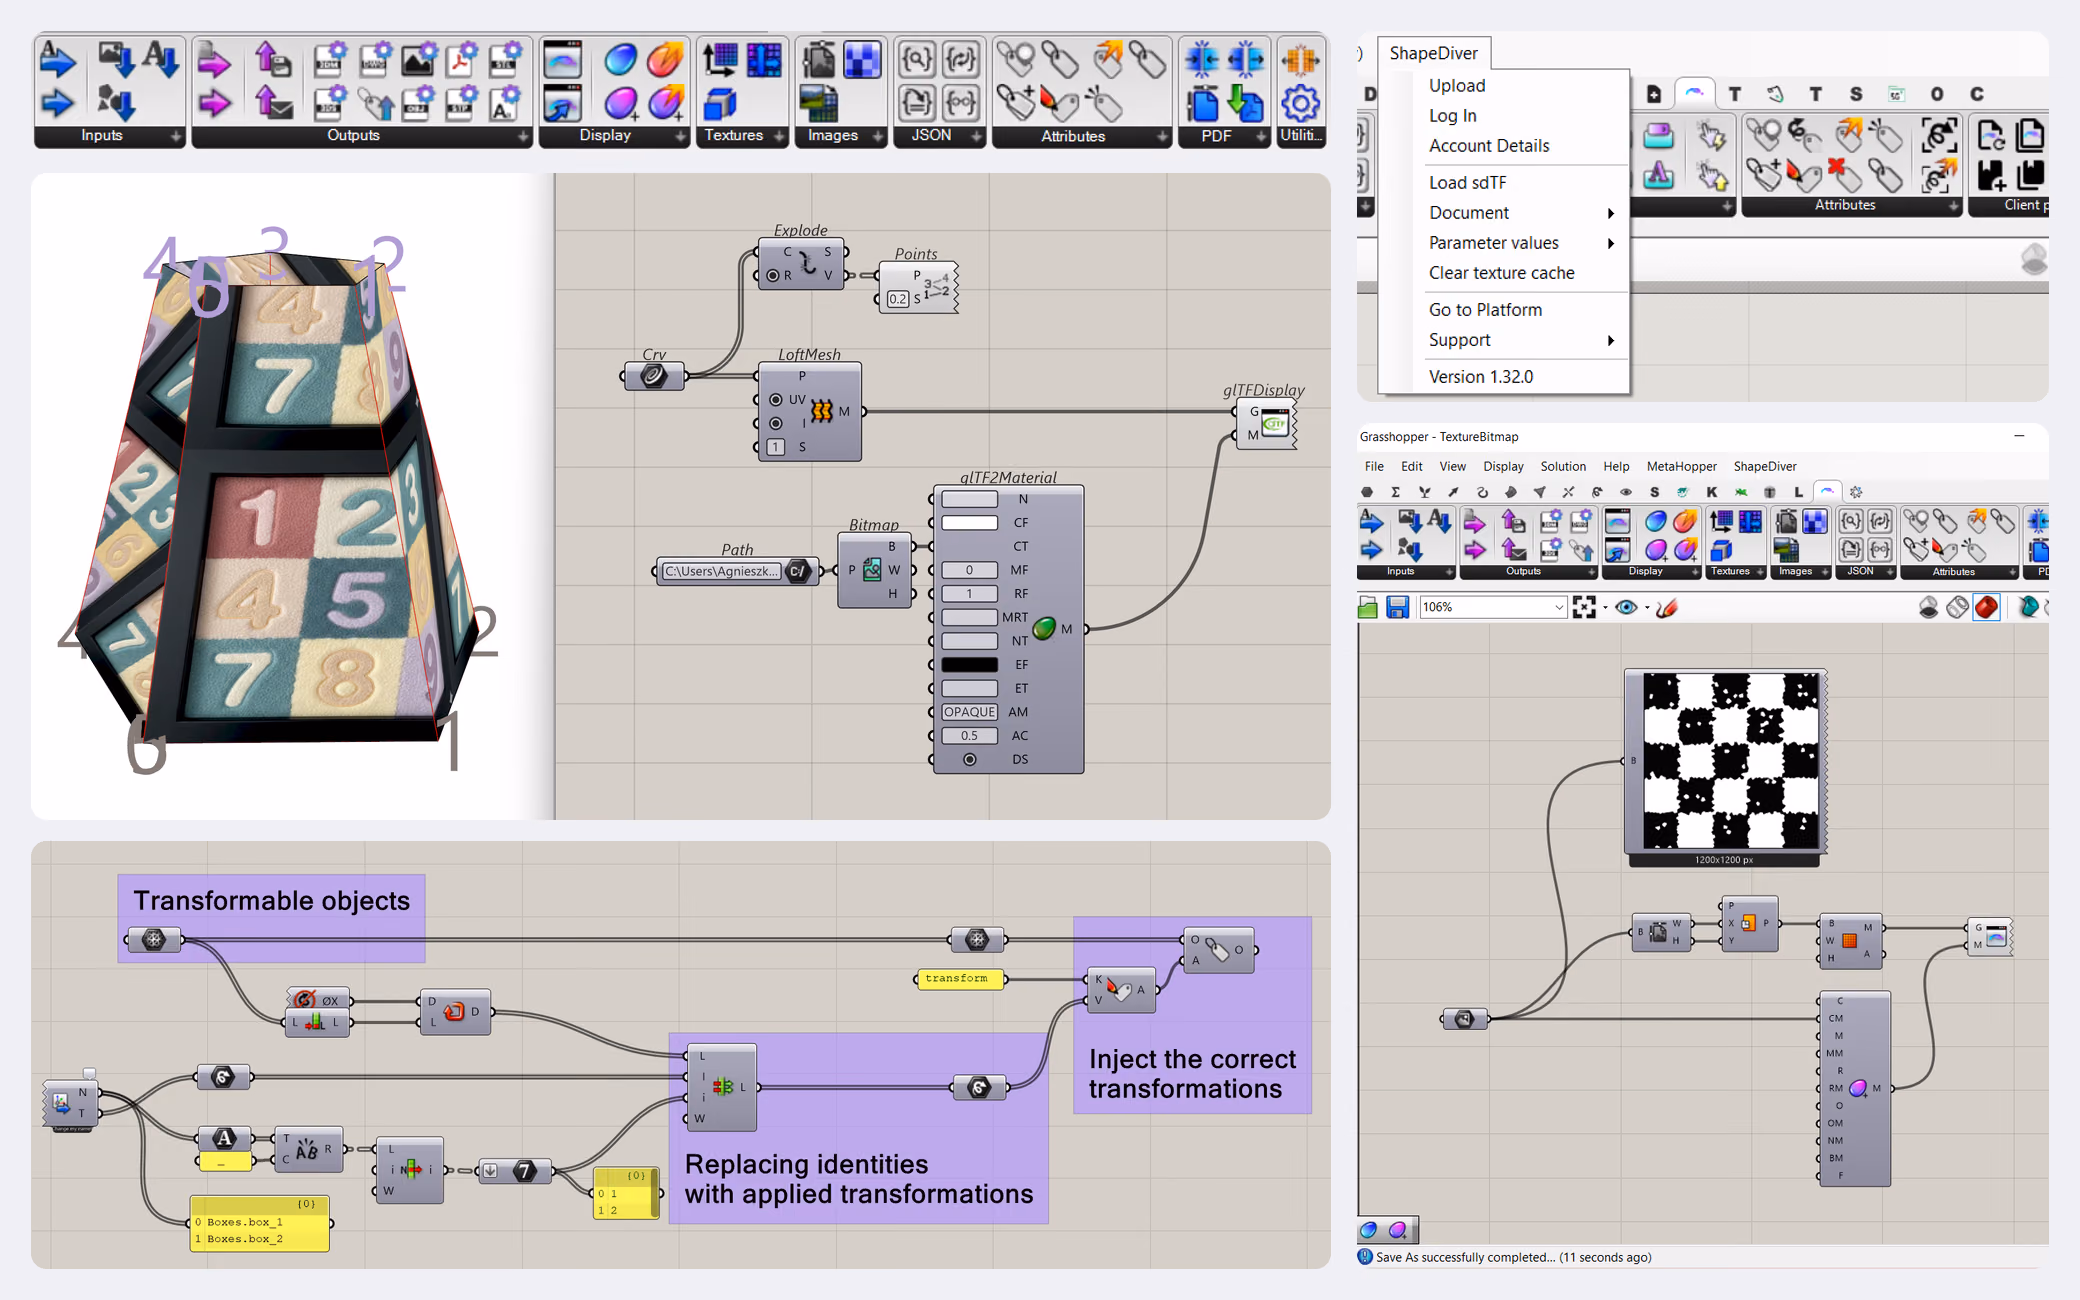Click Log In in ShapeDiver menu
The width and height of the screenshot is (2080, 1300).
(1452, 116)
